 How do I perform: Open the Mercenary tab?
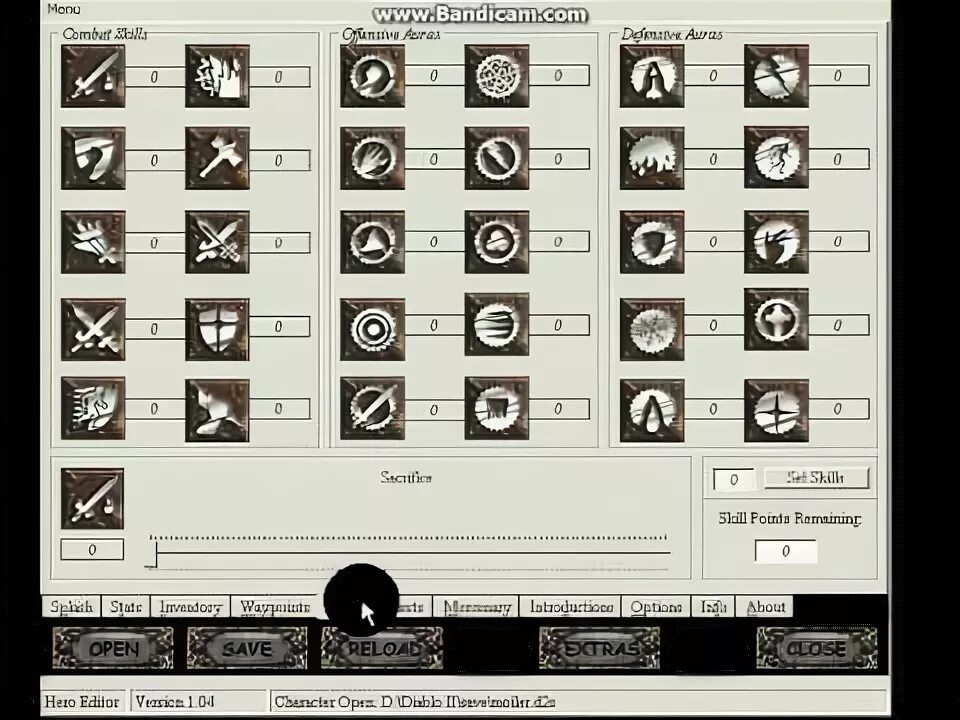pos(476,607)
